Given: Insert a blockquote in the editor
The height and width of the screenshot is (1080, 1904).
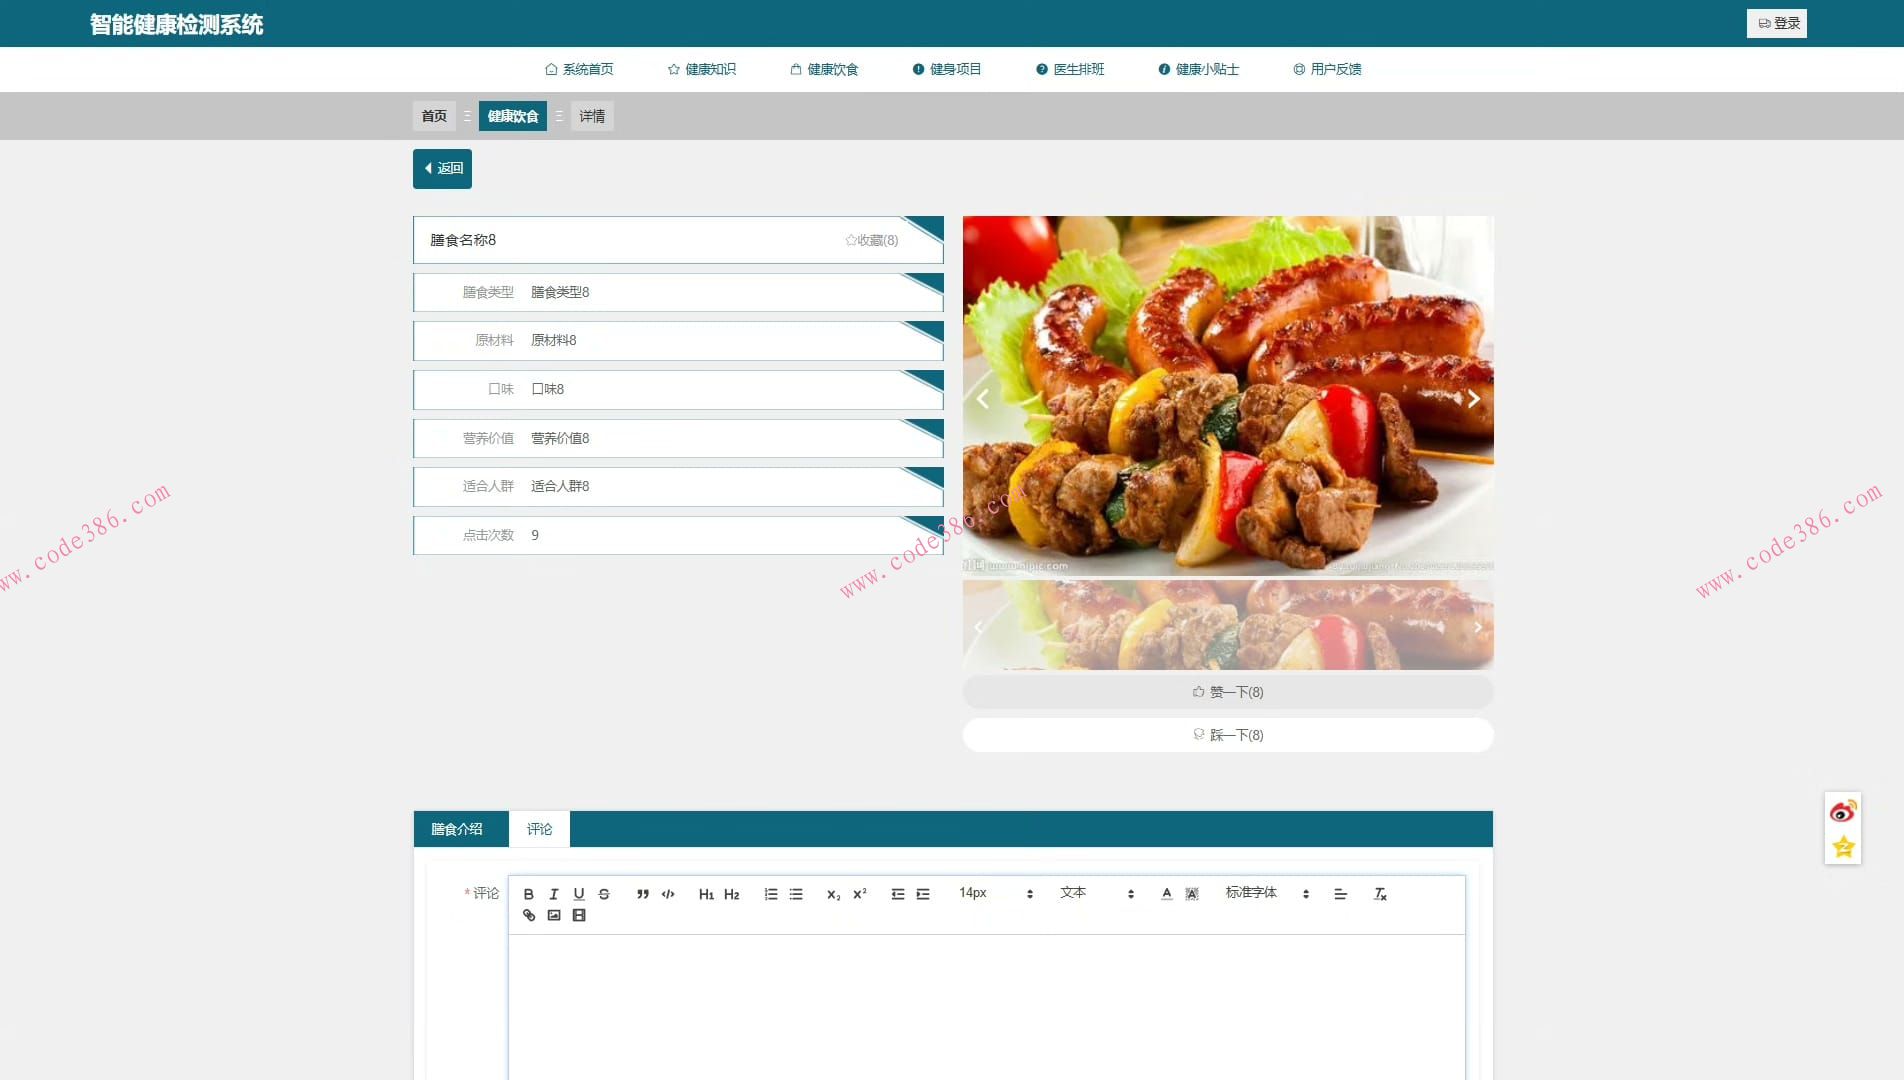Looking at the screenshot, I should 643,894.
